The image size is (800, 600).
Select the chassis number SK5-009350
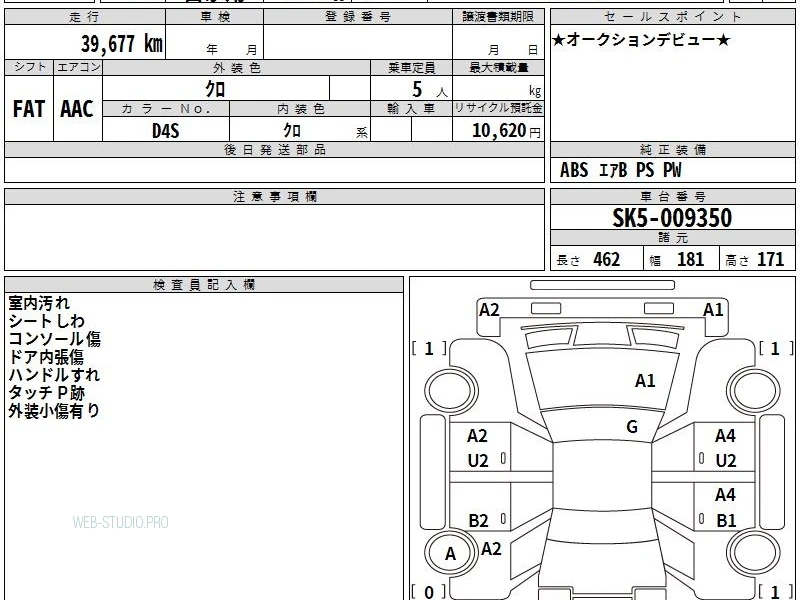(672, 218)
